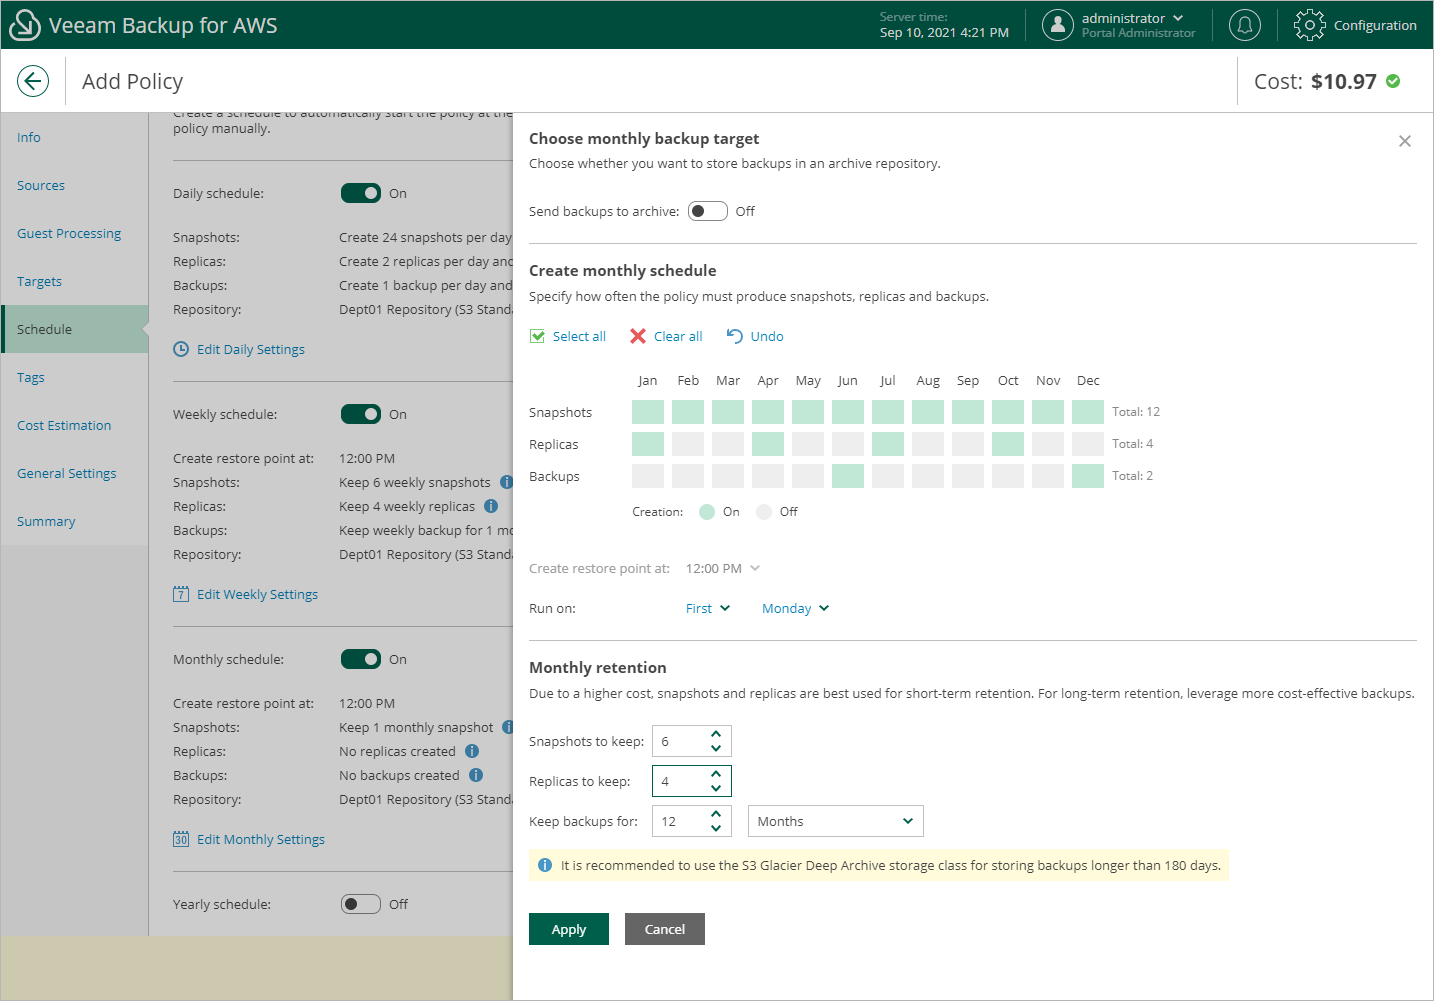Select the Backups cell for June
Image resolution: width=1434 pixels, height=1001 pixels.
click(x=848, y=476)
